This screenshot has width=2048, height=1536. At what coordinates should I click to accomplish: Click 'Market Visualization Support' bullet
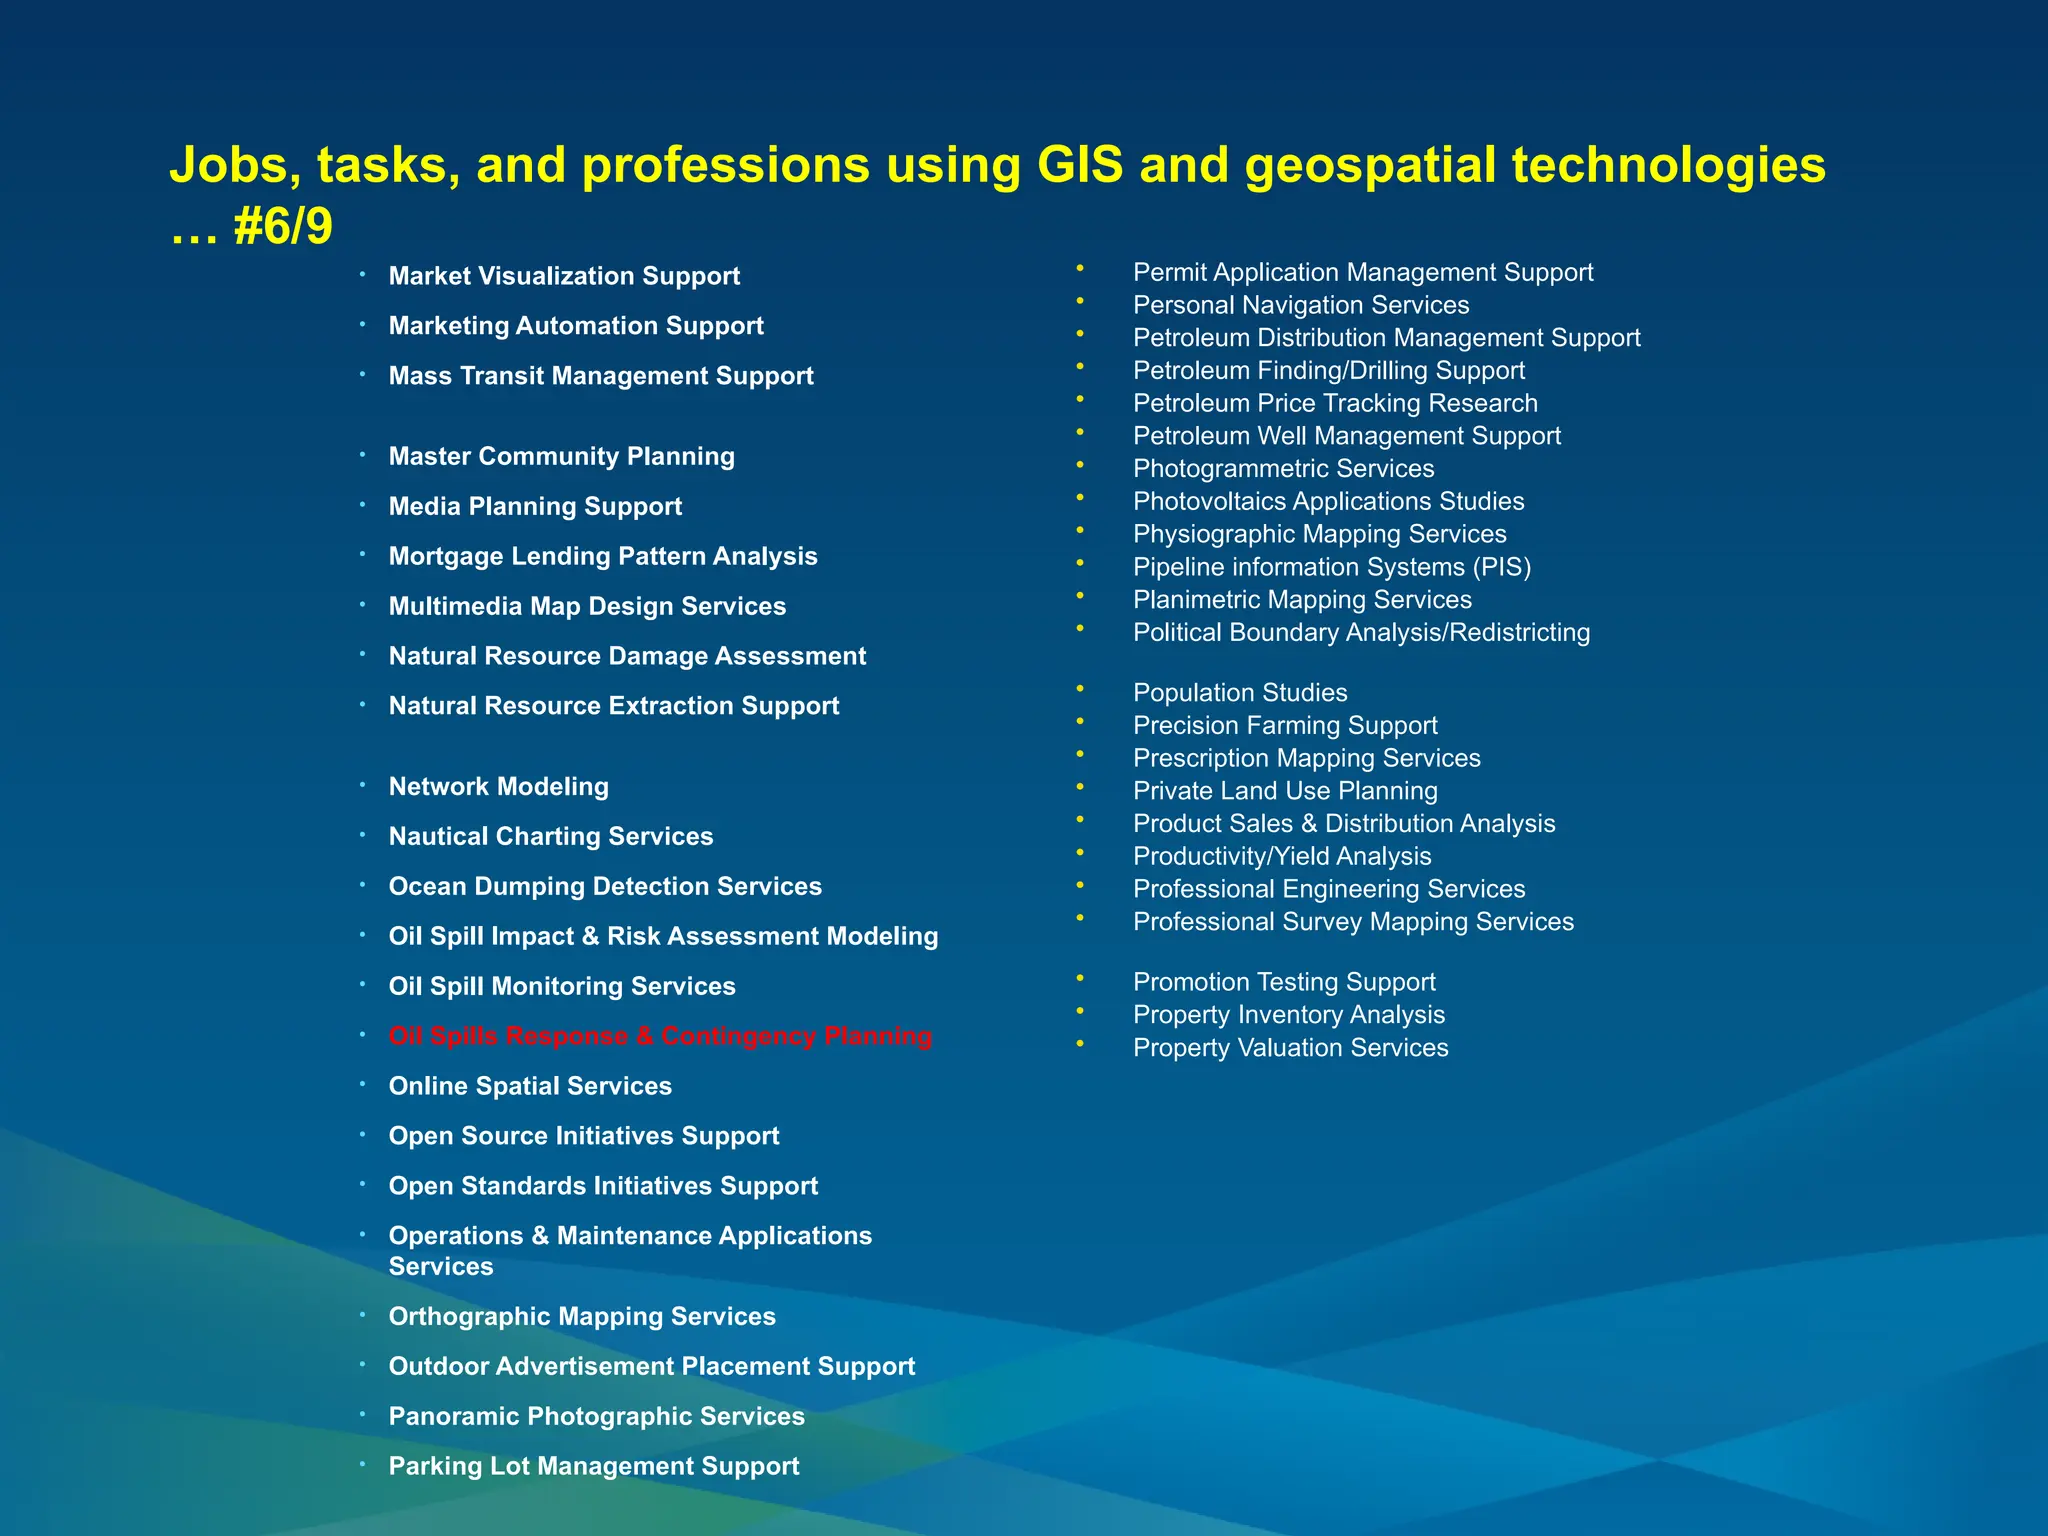tap(564, 276)
